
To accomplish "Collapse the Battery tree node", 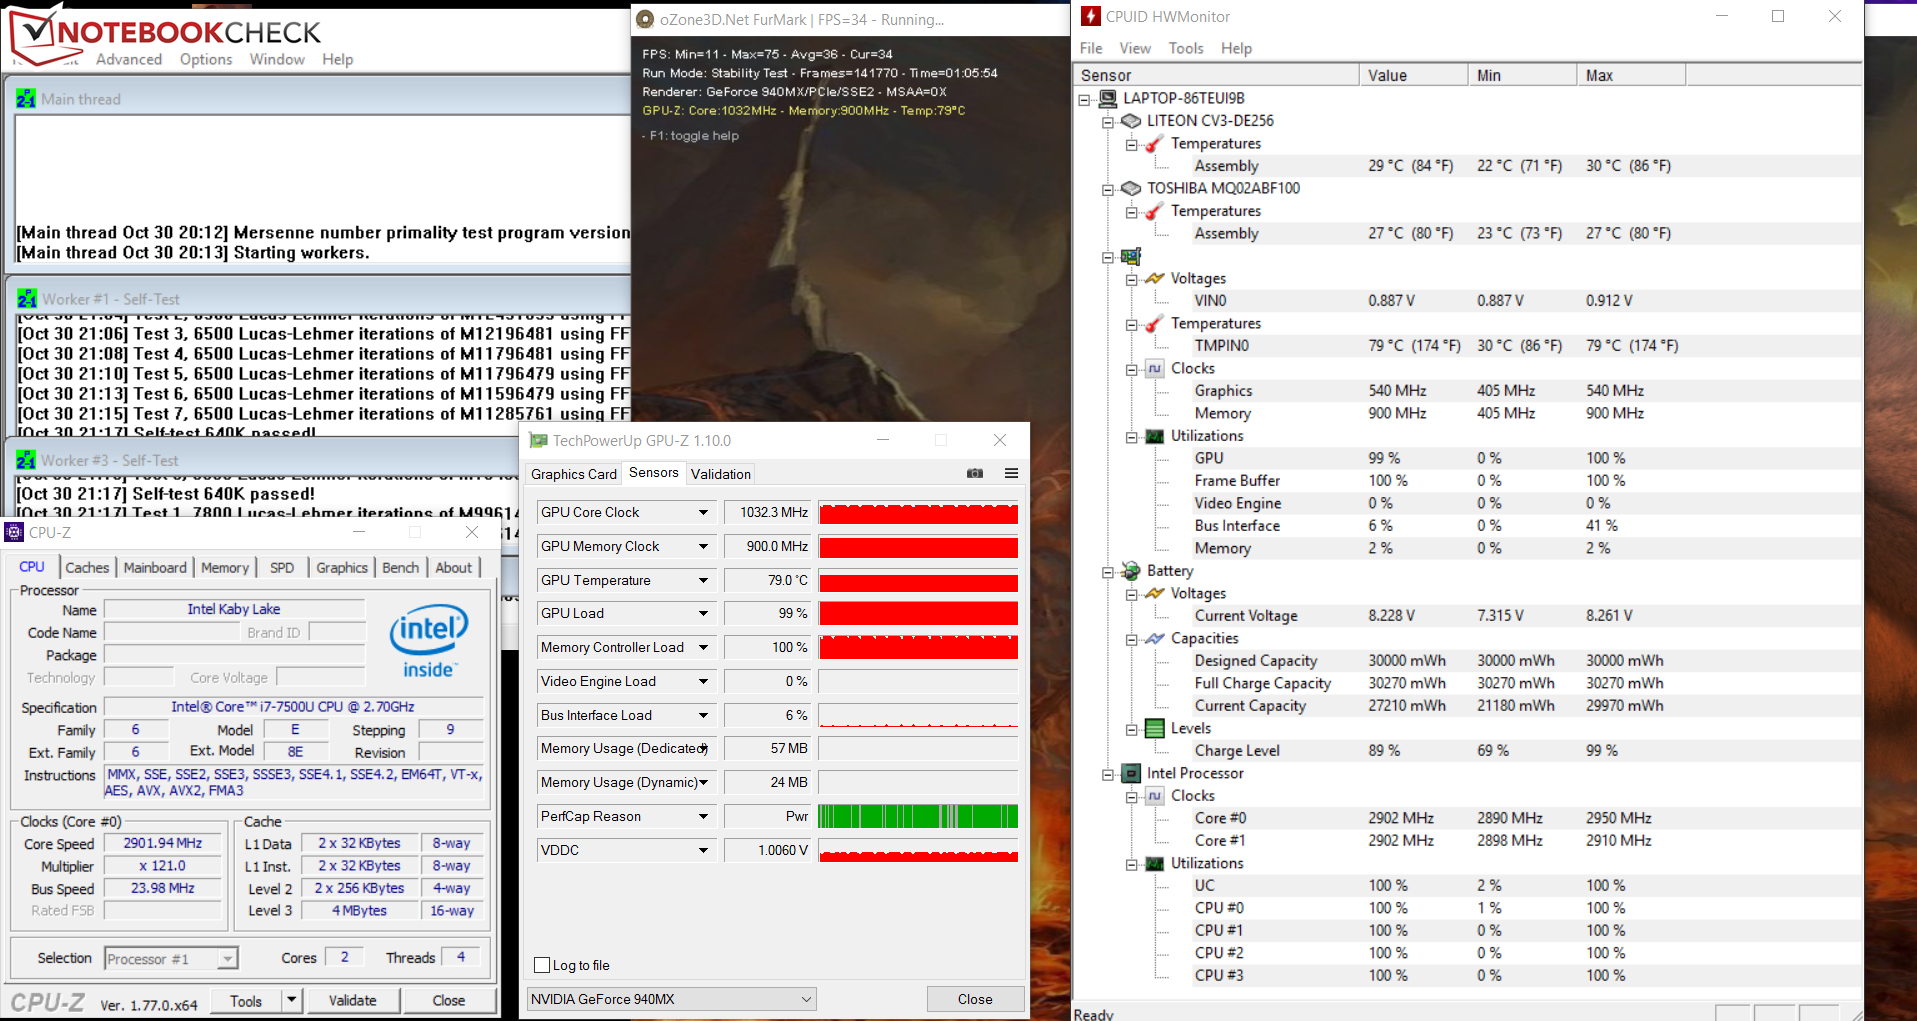I will click(x=1108, y=572).
